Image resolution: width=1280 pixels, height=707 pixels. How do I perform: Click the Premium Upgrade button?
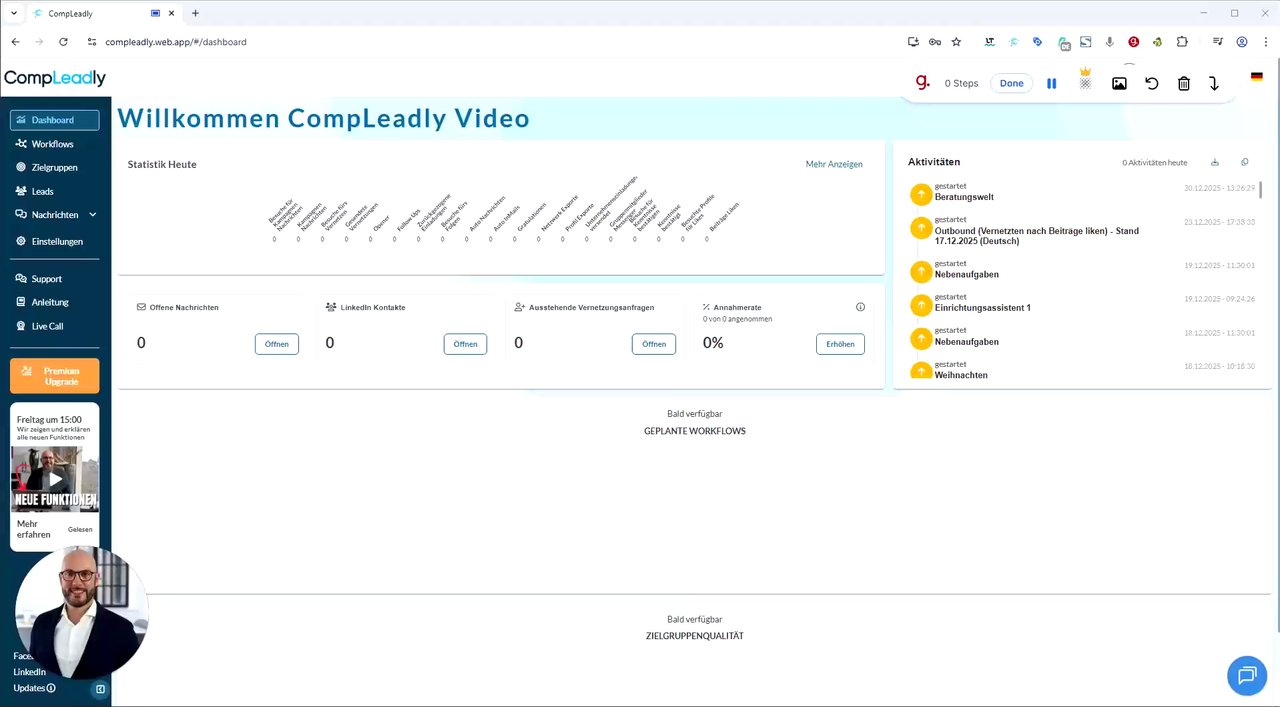pyautogui.click(x=54, y=376)
